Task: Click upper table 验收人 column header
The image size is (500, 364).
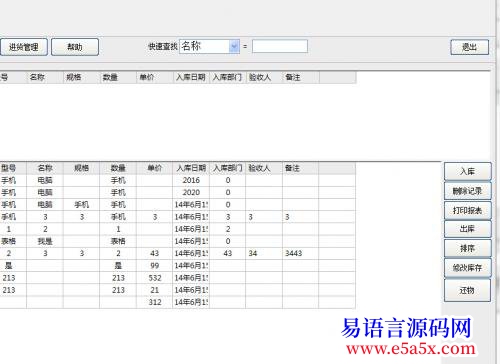Action: click(264, 77)
